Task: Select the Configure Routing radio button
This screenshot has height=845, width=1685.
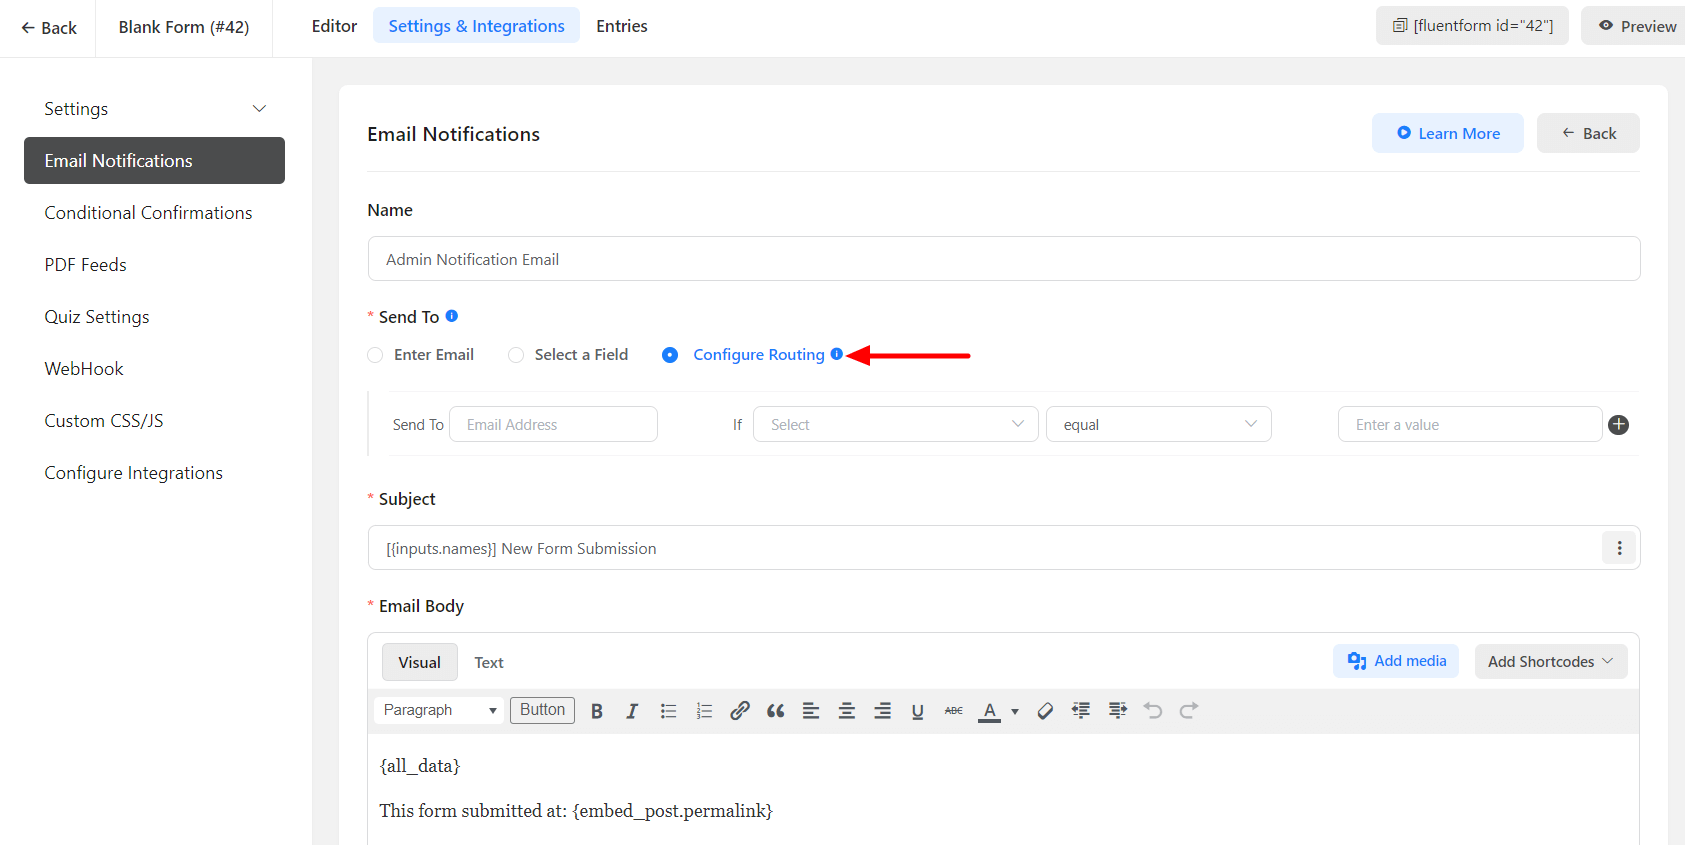Action: [x=670, y=355]
